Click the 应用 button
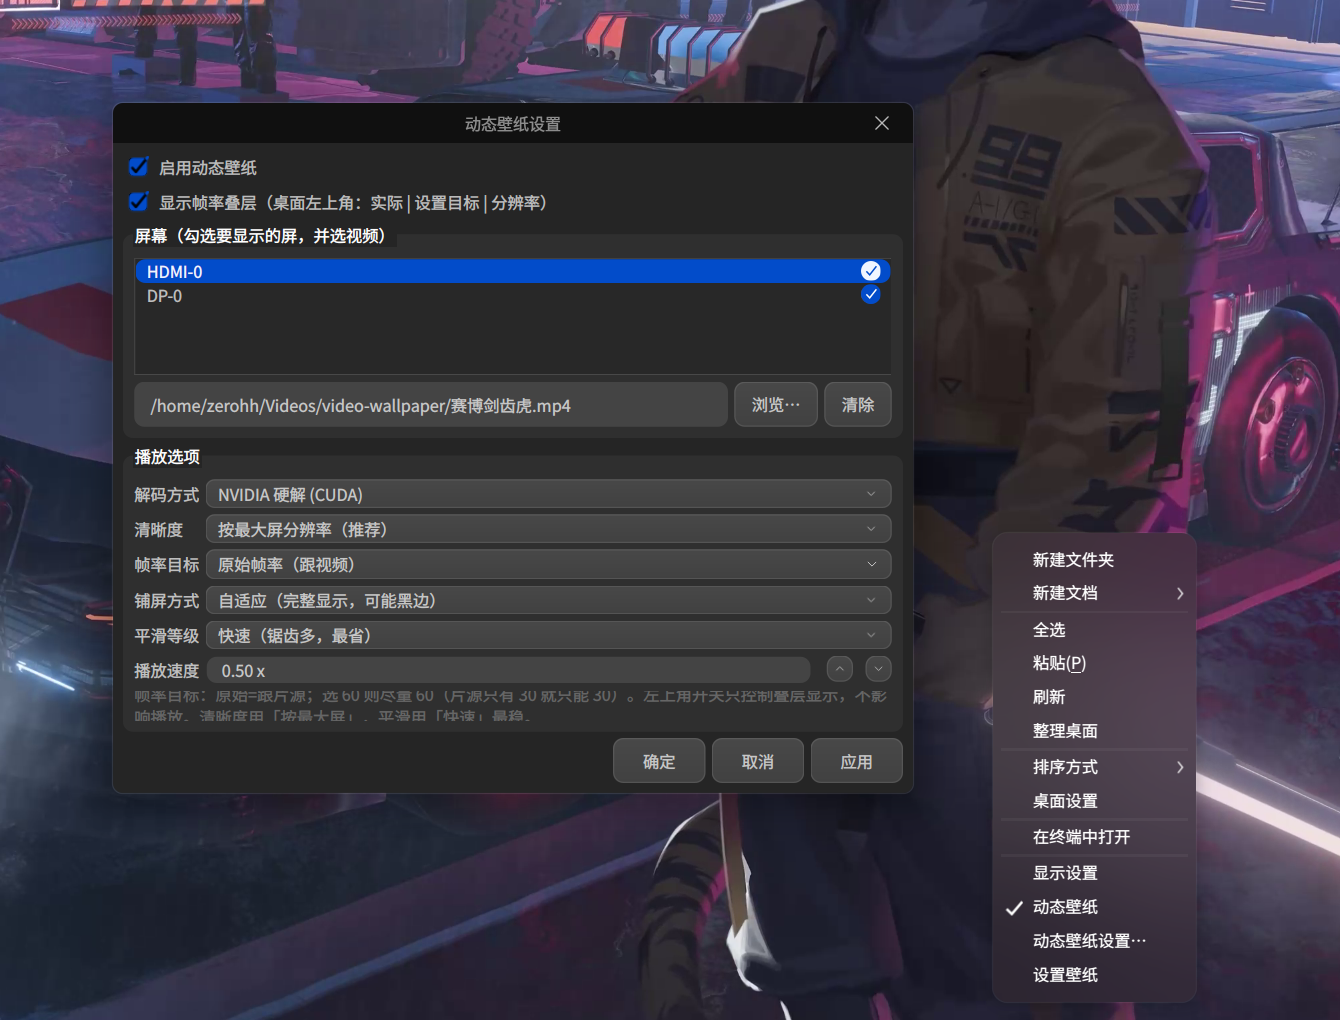 coord(857,761)
